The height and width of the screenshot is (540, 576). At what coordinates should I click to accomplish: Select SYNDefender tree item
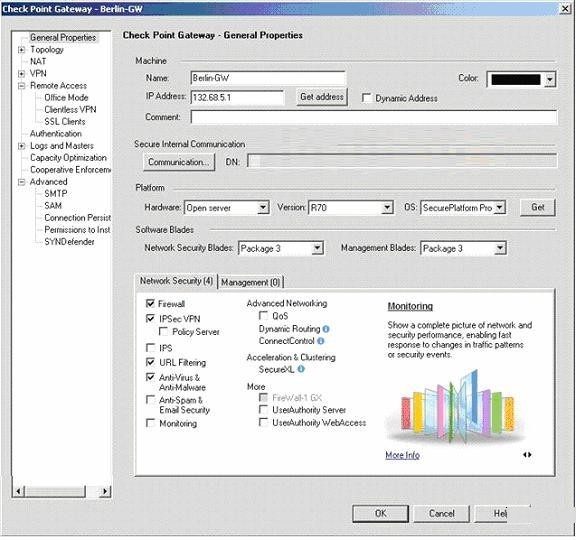click(69, 242)
